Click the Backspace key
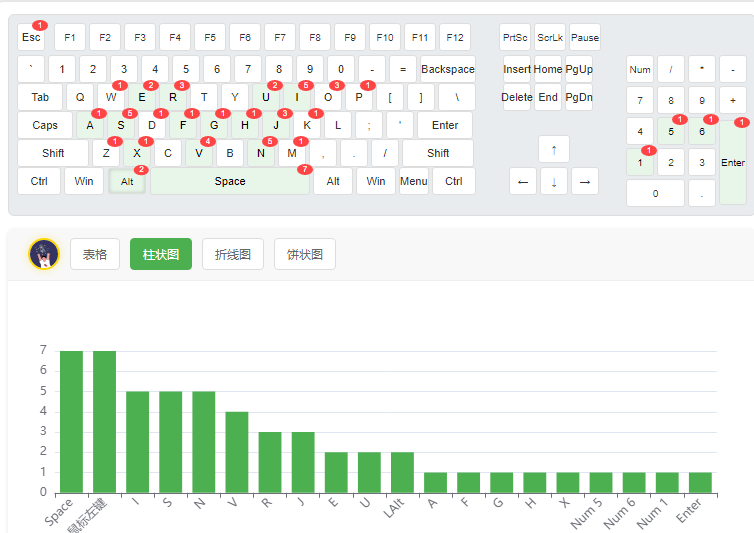 (448, 69)
